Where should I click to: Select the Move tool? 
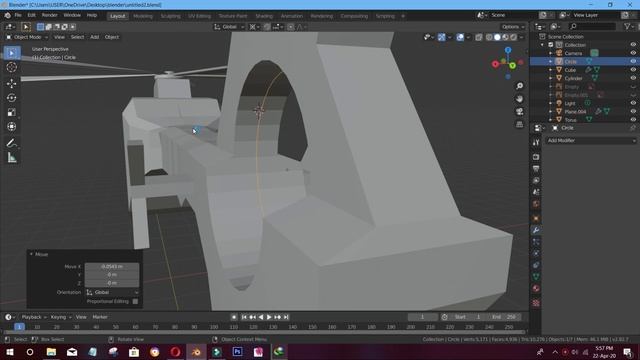click(x=11, y=83)
